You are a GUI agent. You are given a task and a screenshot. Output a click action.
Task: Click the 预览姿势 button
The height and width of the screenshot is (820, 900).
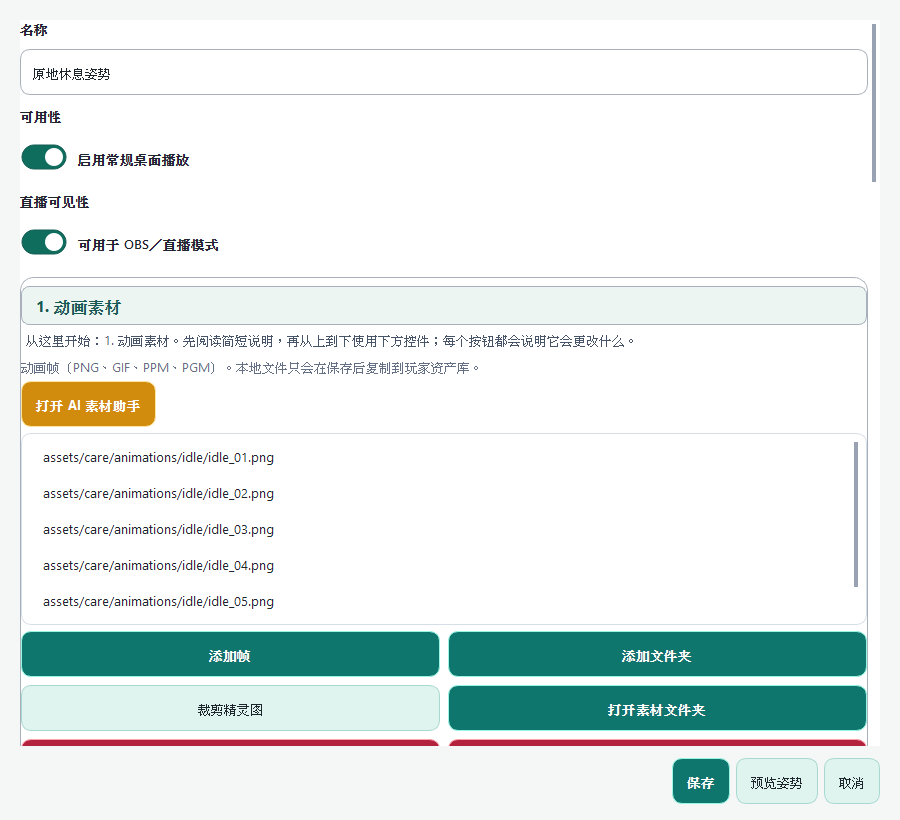tap(777, 782)
